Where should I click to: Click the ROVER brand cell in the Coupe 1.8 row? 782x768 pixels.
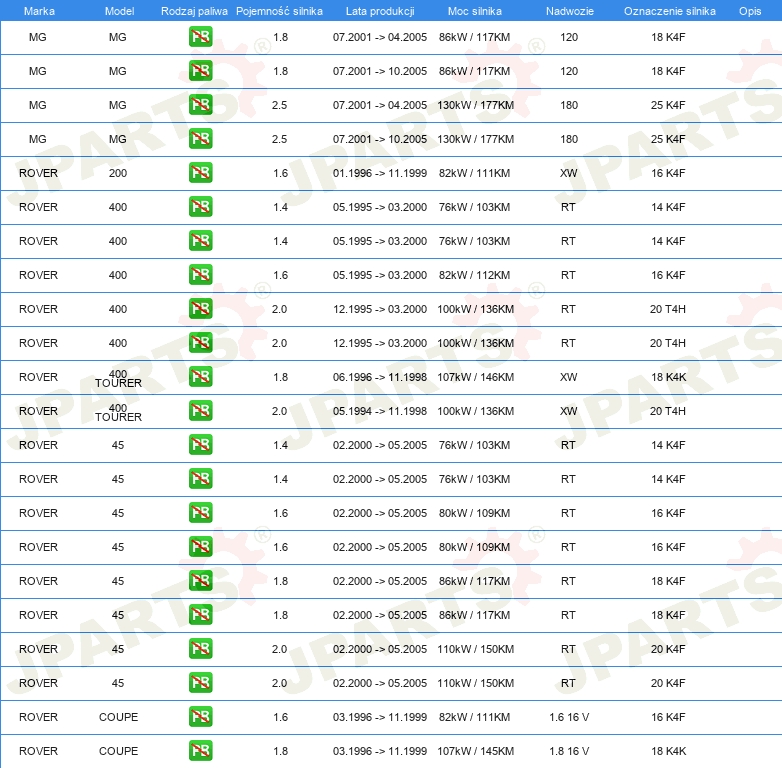pos(38,751)
